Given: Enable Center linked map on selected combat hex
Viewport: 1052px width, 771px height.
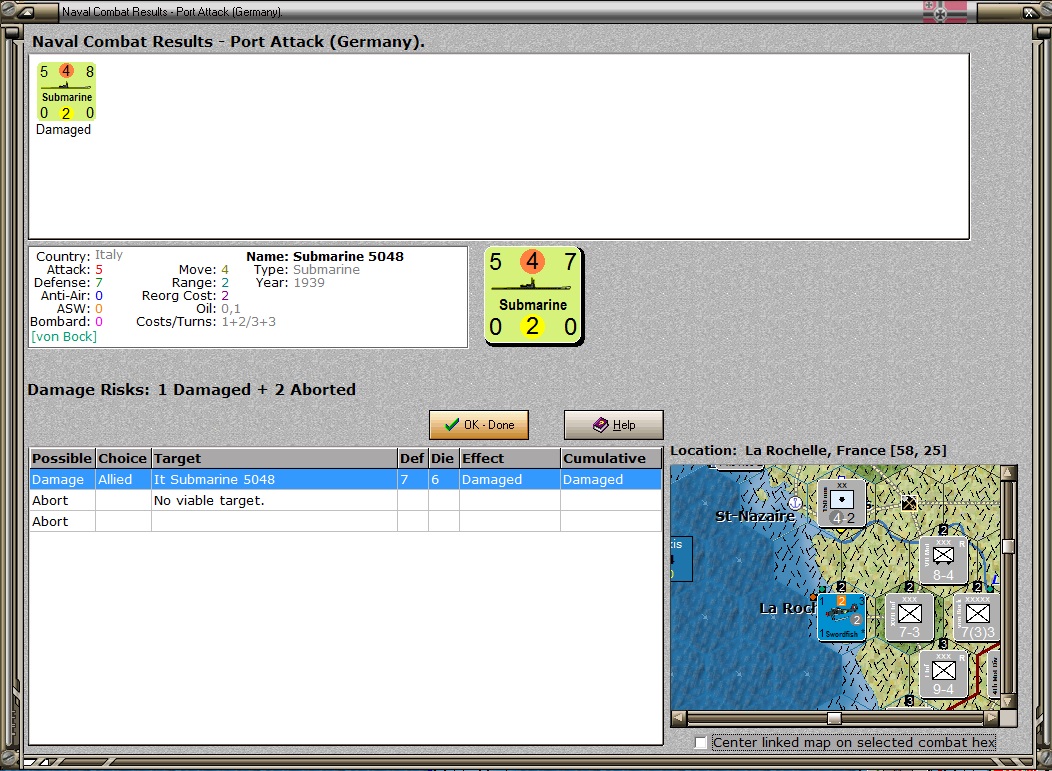Looking at the screenshot, I should pos(701,742).
